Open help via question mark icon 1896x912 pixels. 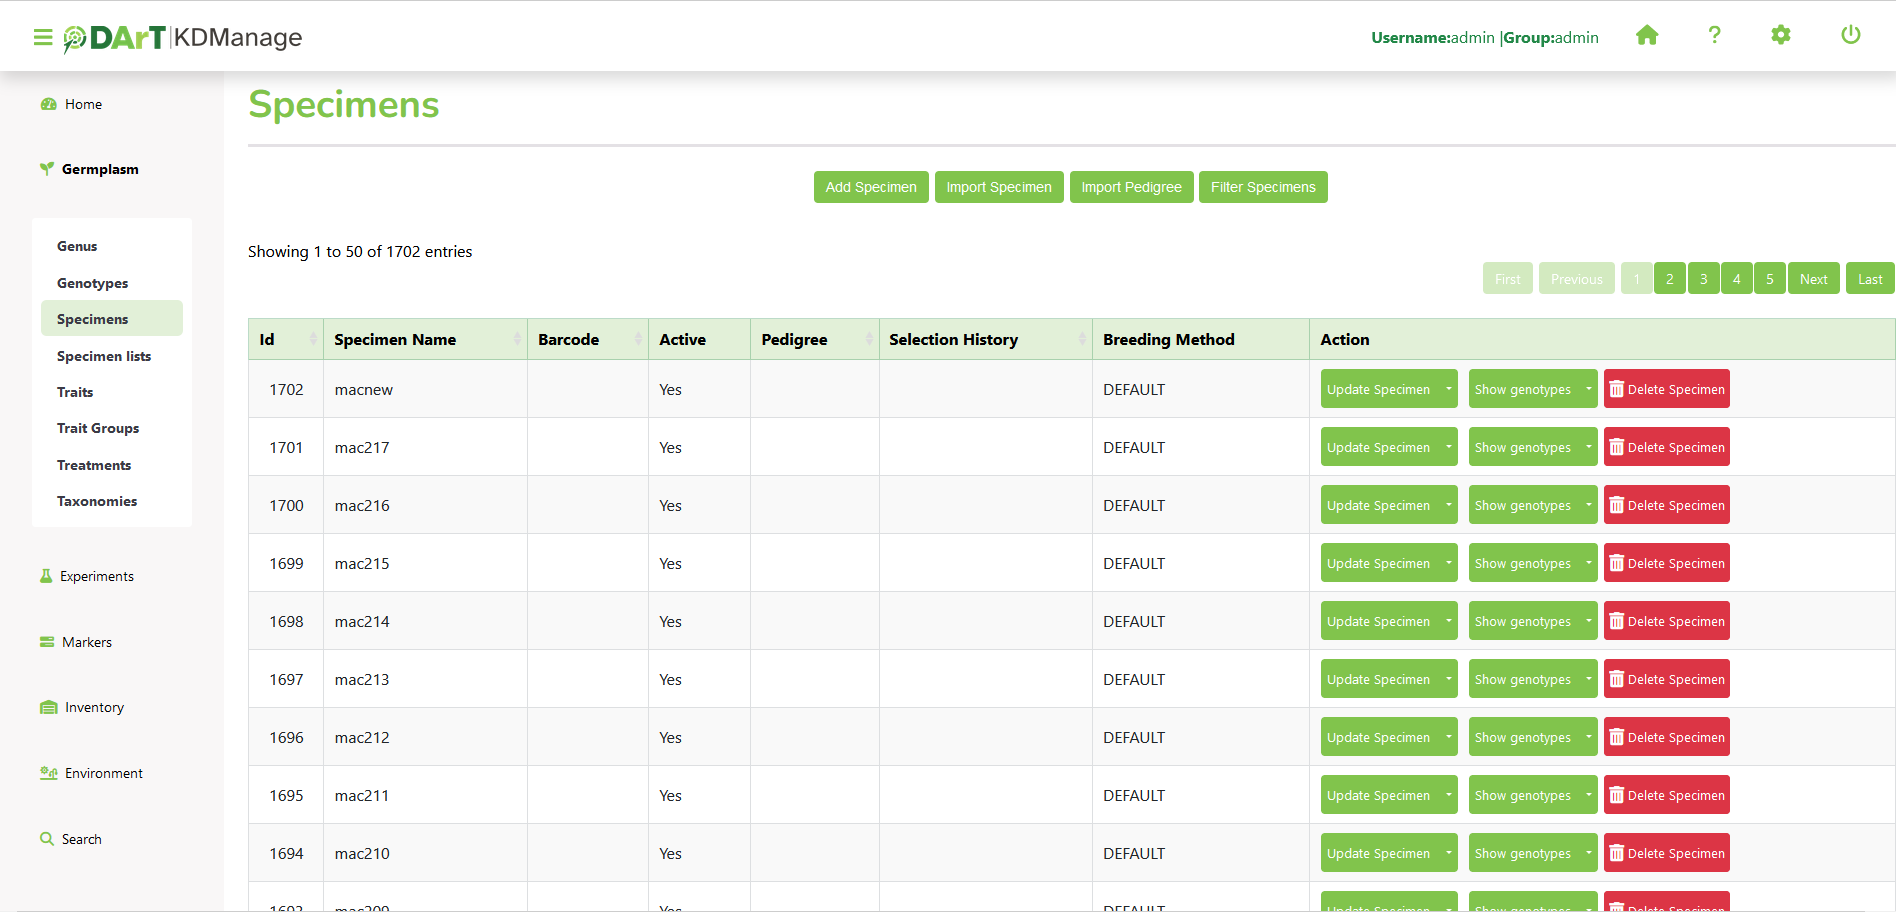1714,36
